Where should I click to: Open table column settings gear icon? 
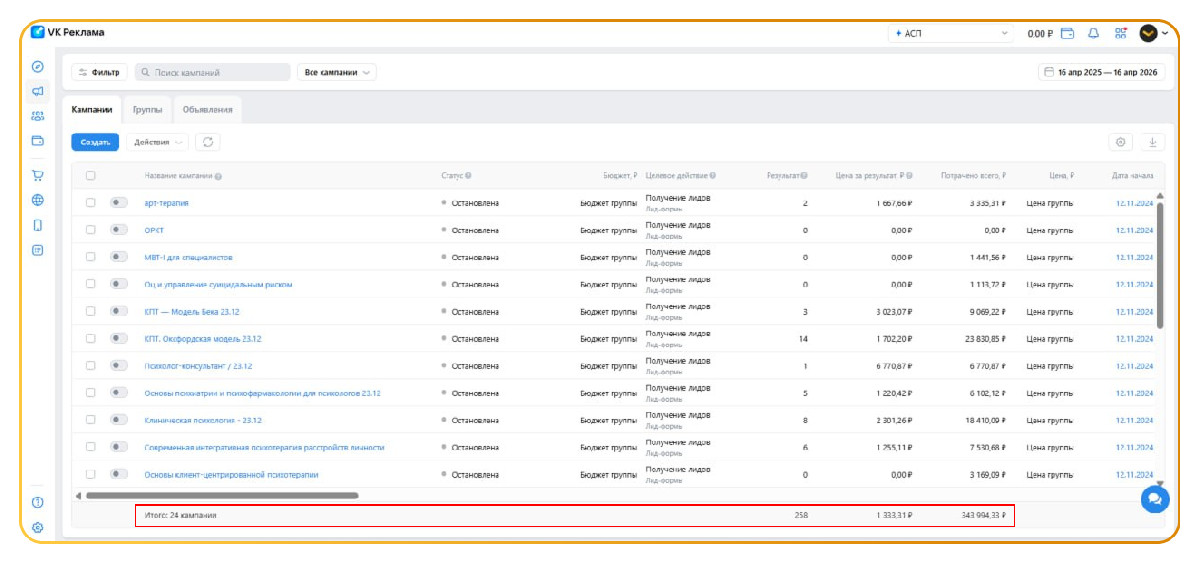[x=1120, y=142]
